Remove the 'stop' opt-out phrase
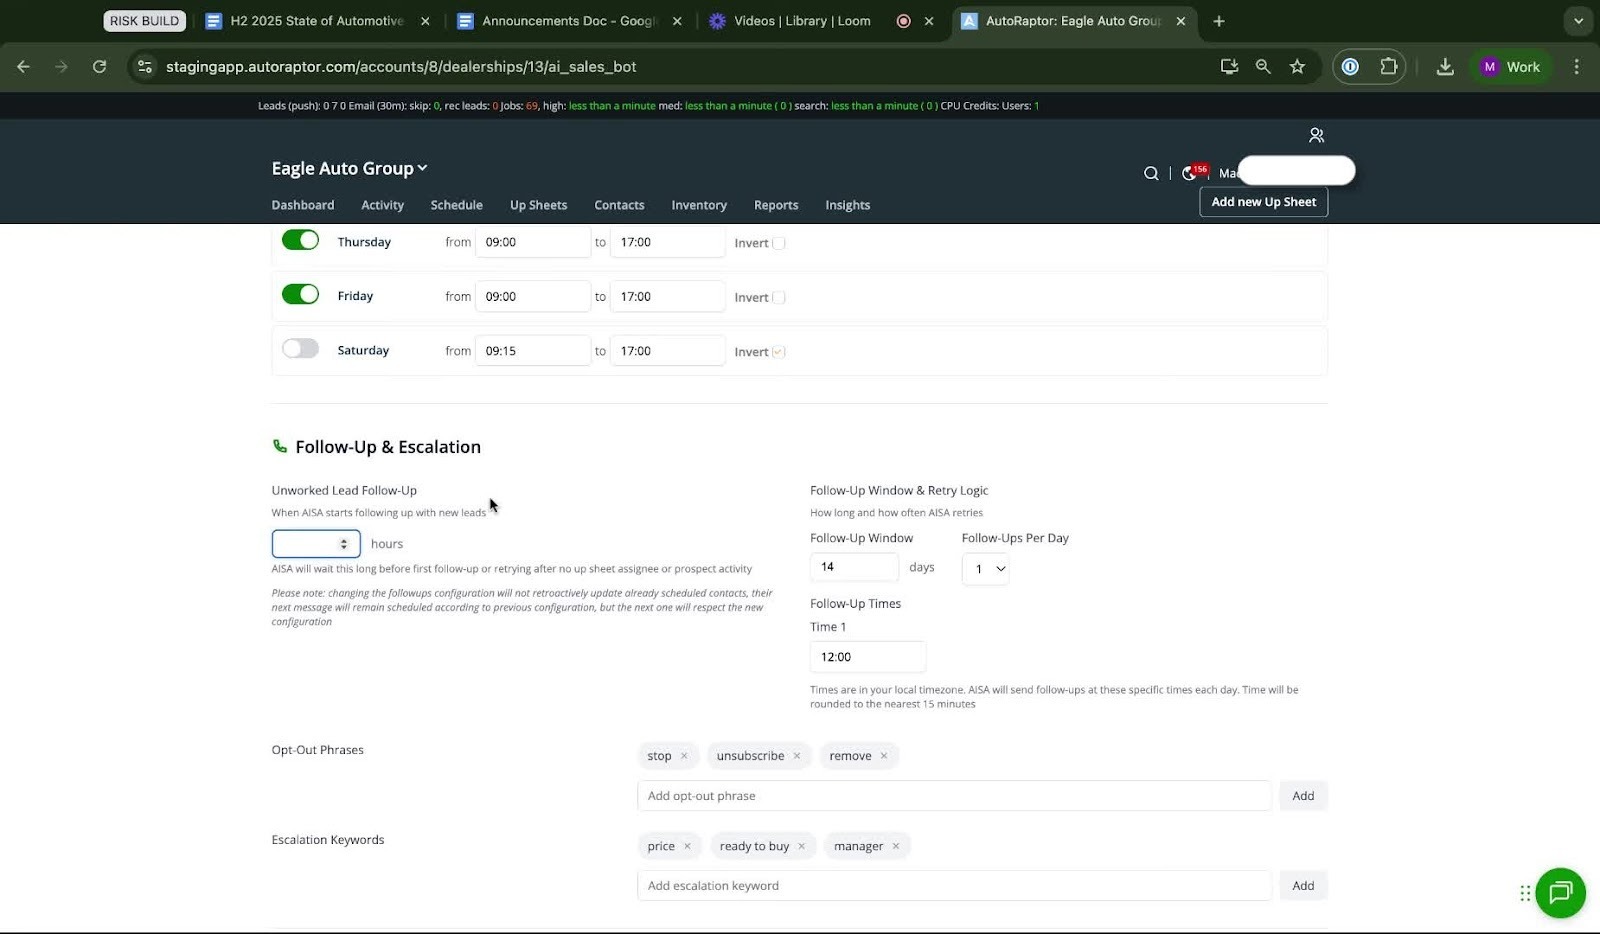Image resolution: width=1600 pixels, height=934 pixels. coord(684,756)
